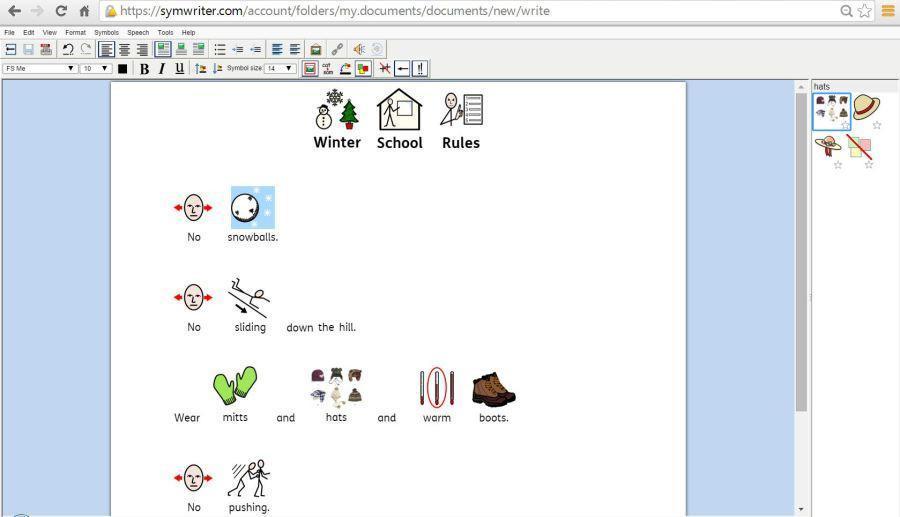900x517 pixels.
Task: Click the snowballs symbol in the document
Action: click(x=252, y=207)
